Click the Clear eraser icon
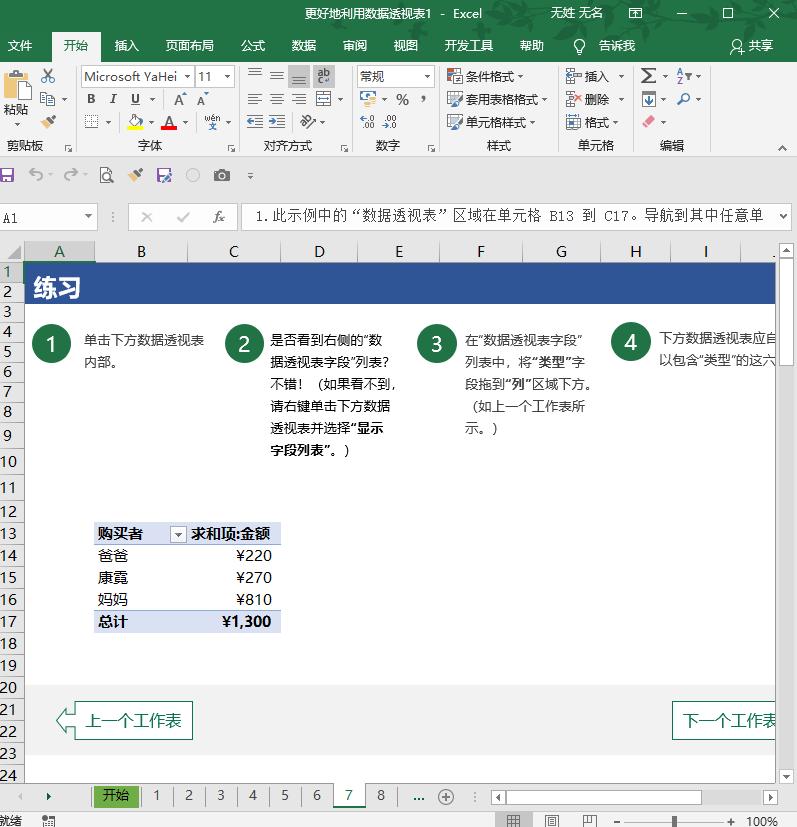 (649, 122)
